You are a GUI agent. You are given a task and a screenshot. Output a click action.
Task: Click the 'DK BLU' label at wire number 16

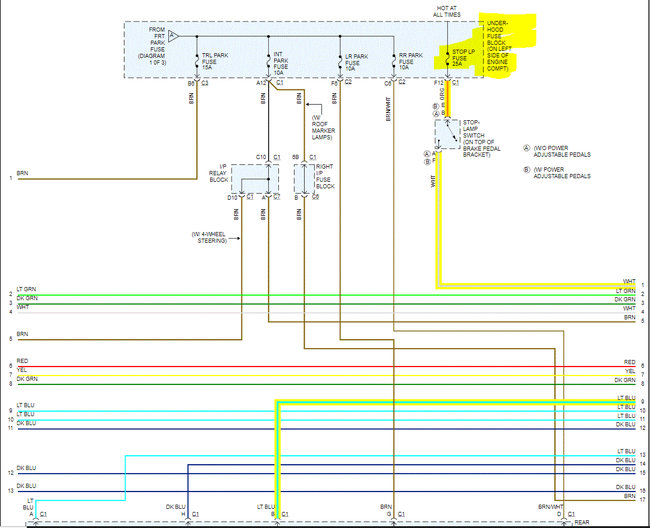[x=625, y=487]
